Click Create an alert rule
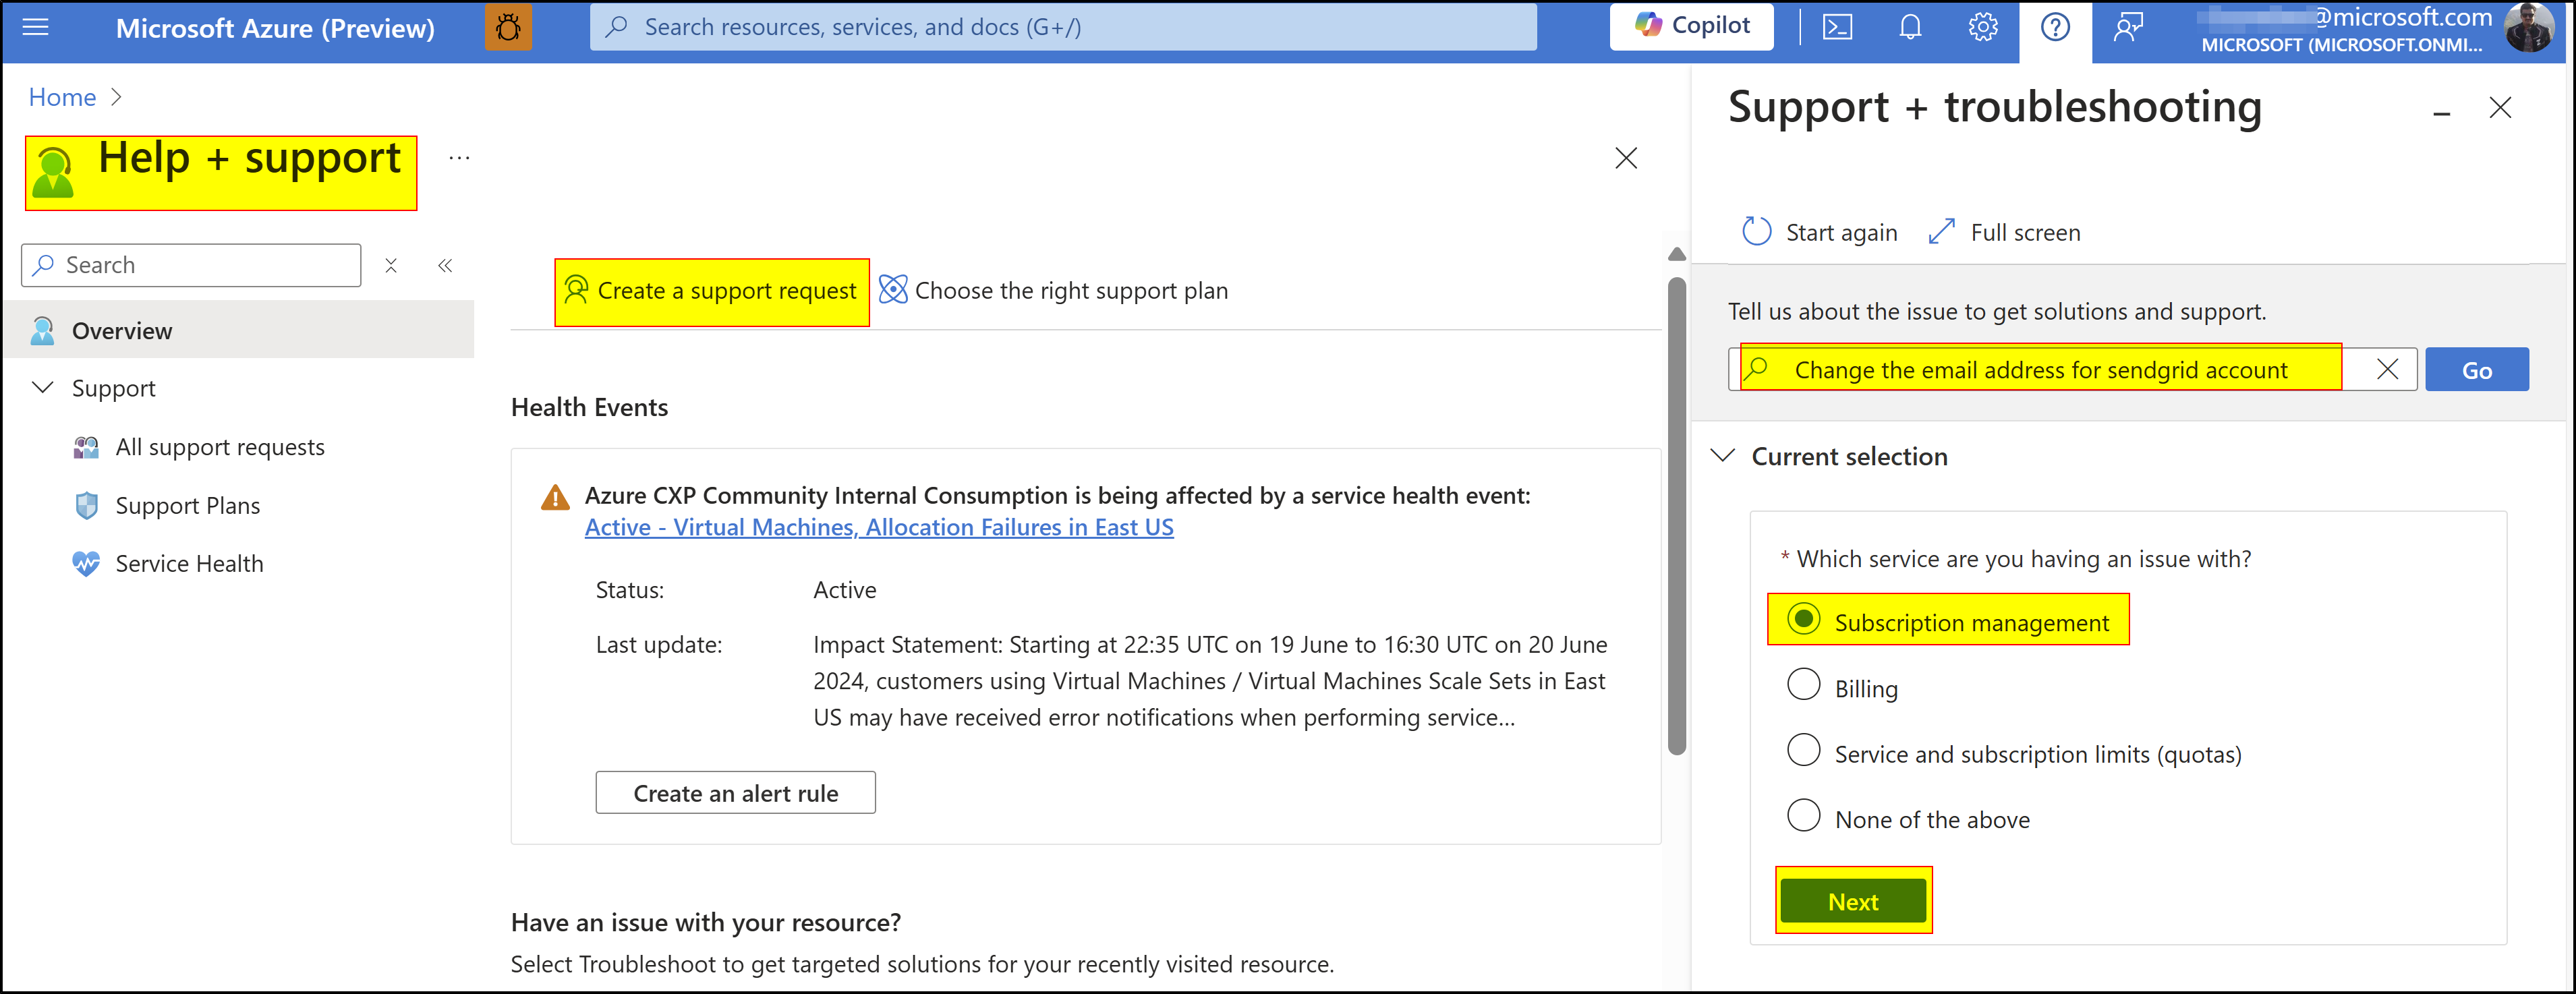 735,792
